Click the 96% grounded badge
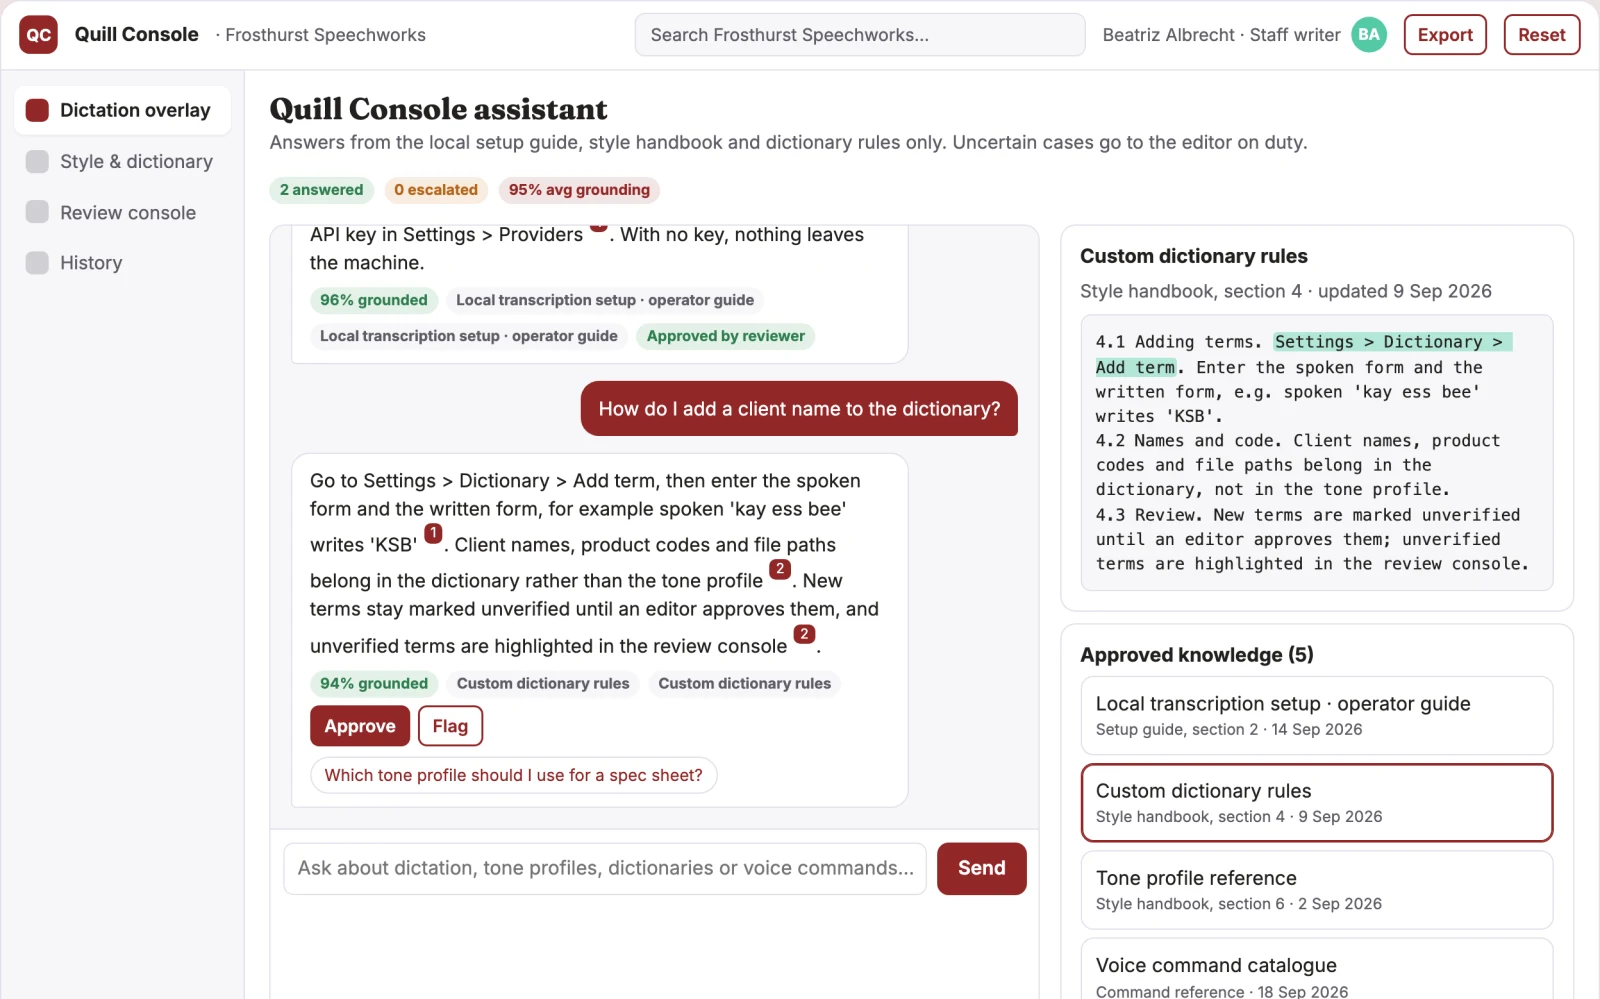The height and width of the screenshot is (999, 1600). coord(373,300)
